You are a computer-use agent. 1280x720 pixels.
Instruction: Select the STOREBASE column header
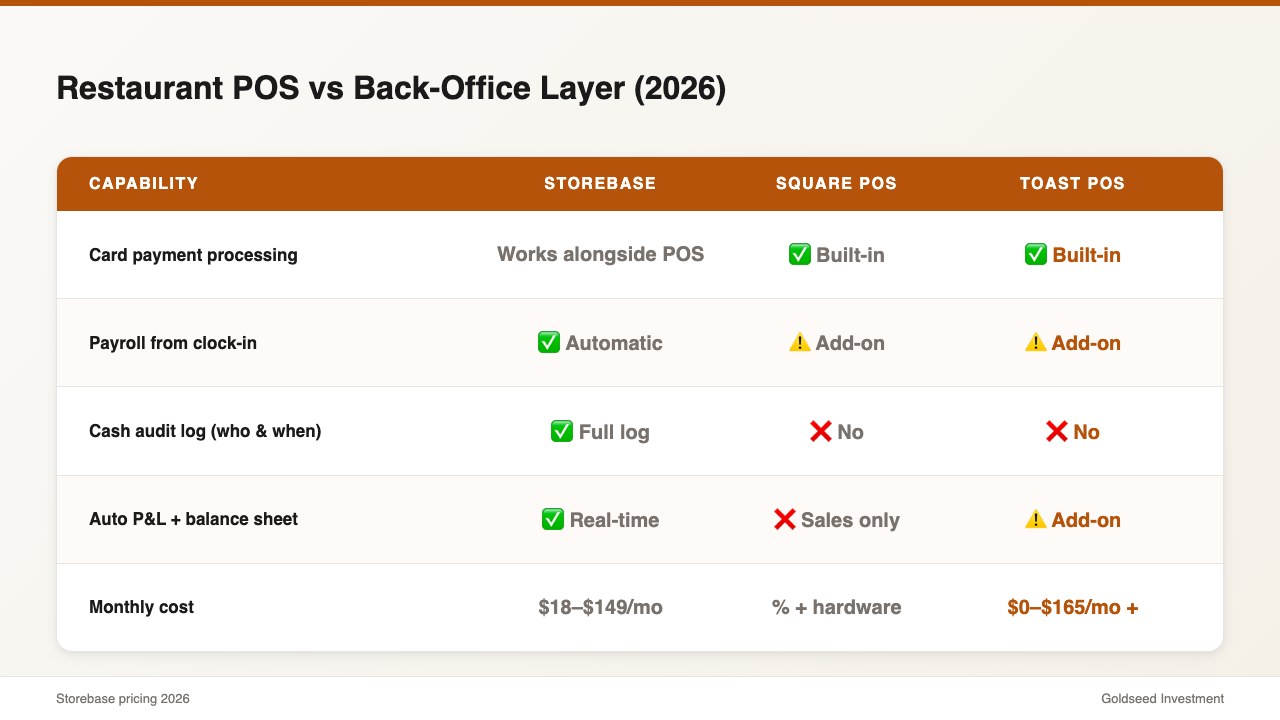(x=600, y=183)
